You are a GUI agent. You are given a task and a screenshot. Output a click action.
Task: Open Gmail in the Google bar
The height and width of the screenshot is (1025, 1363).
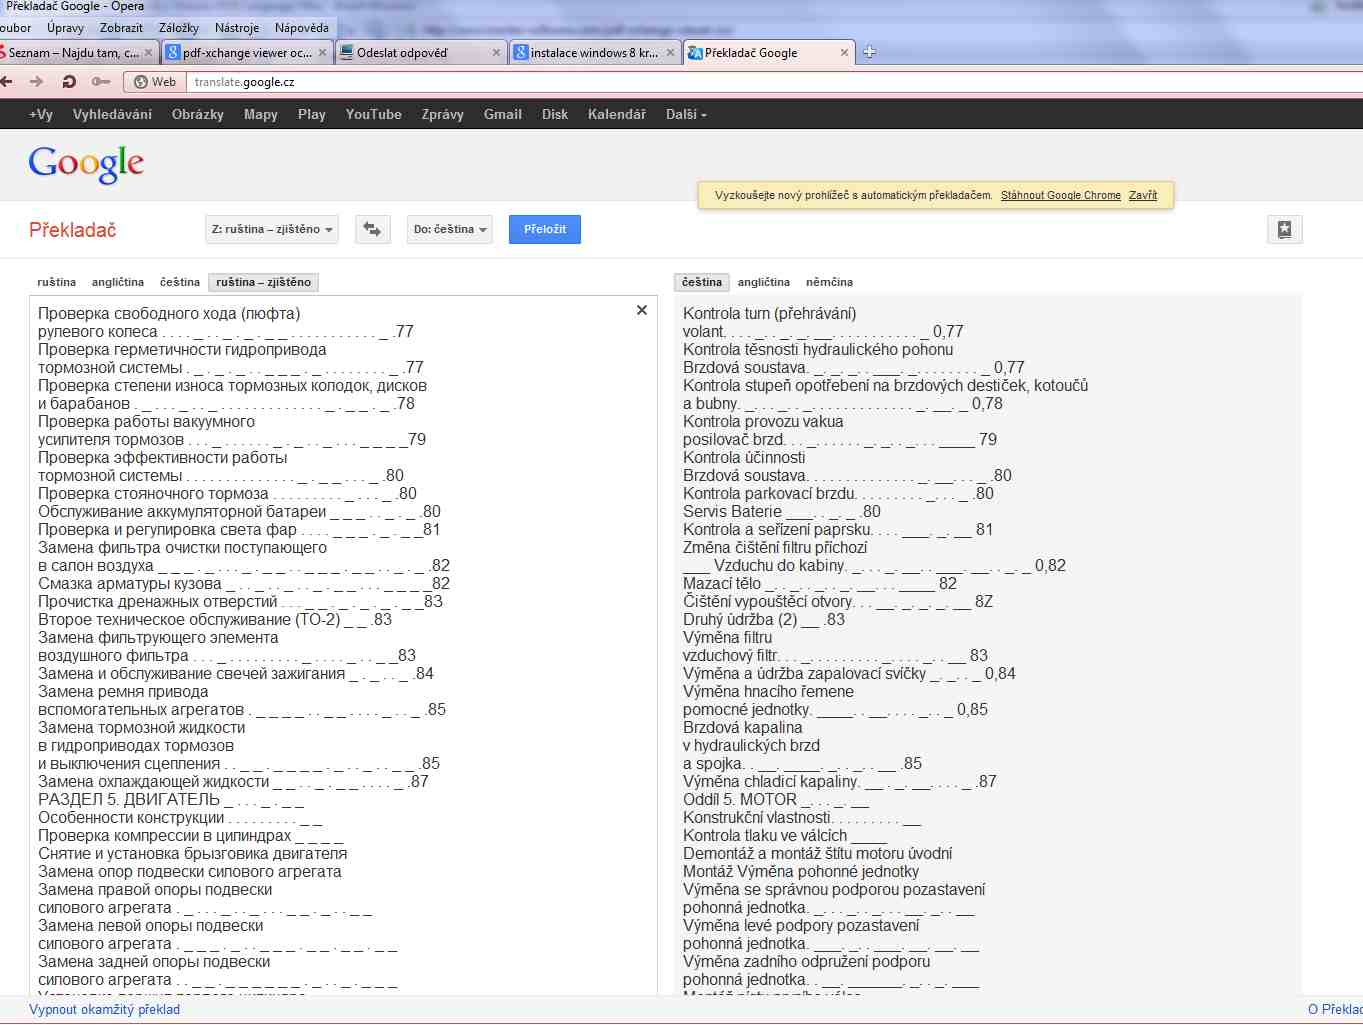point(503,114)
